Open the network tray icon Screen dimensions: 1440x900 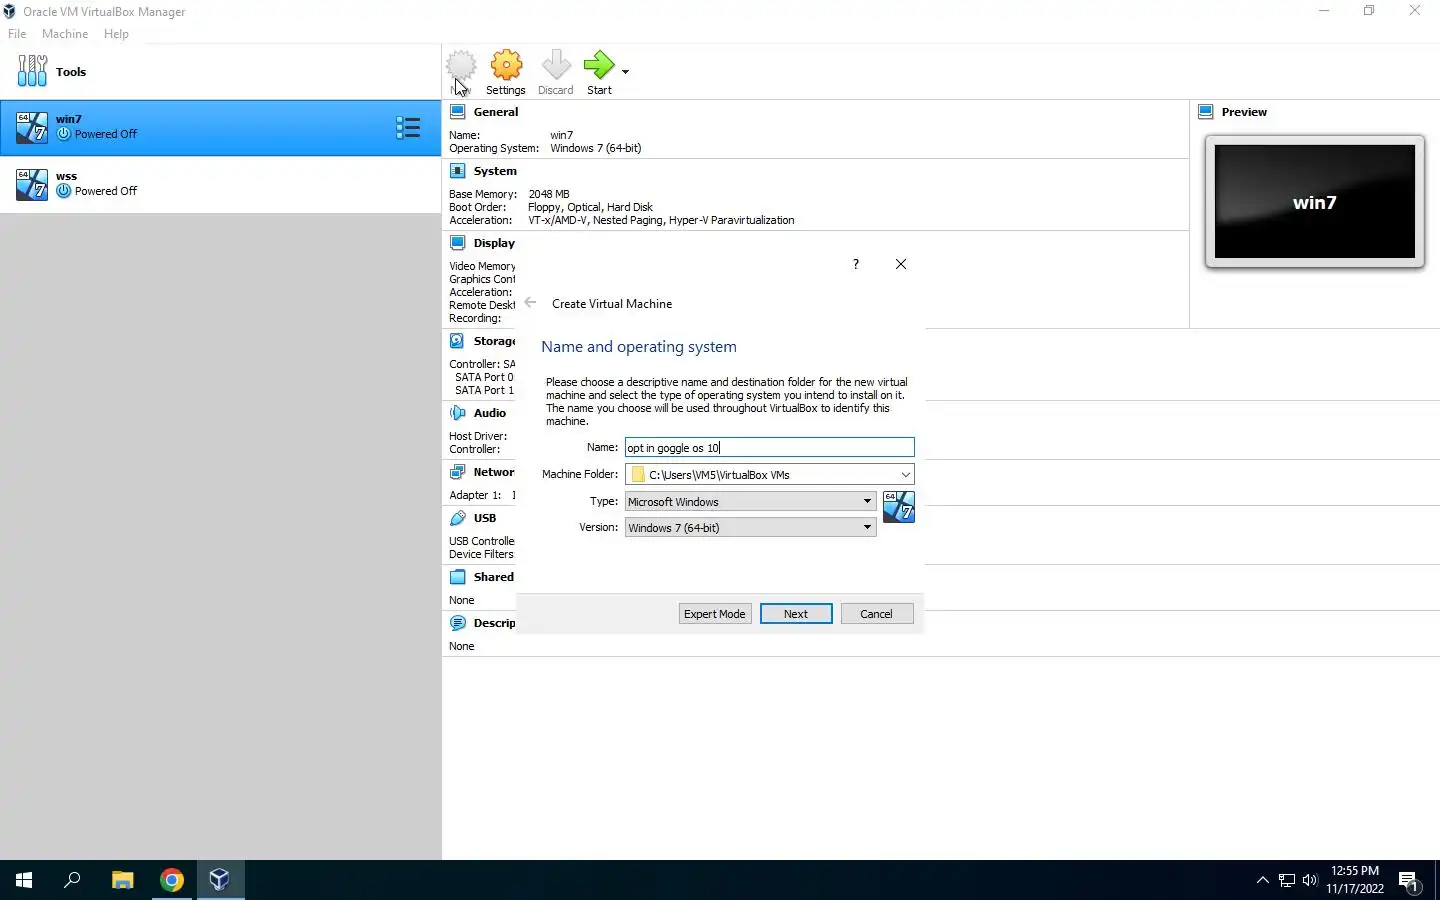(1287, 881)
